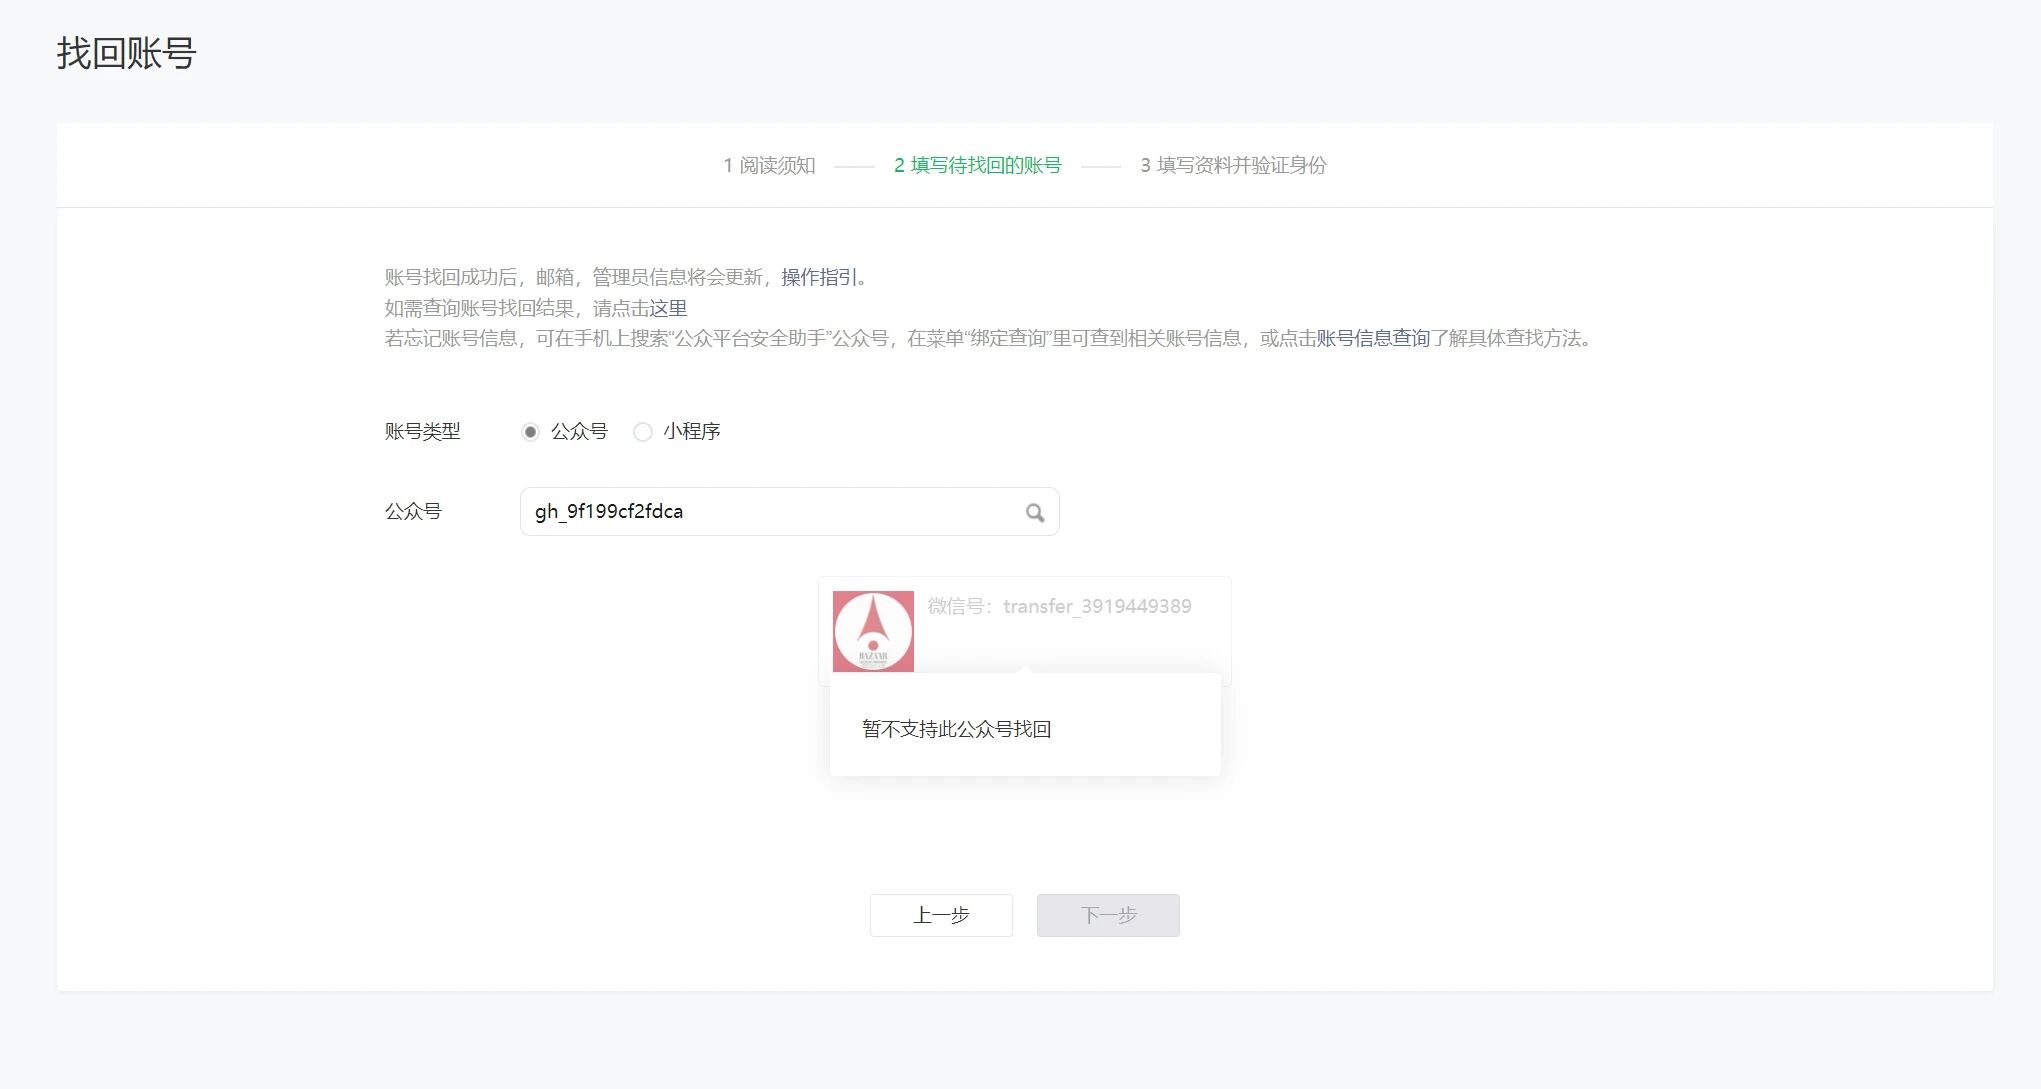Click the red BAZAAR account avatar

click(873, 631)
